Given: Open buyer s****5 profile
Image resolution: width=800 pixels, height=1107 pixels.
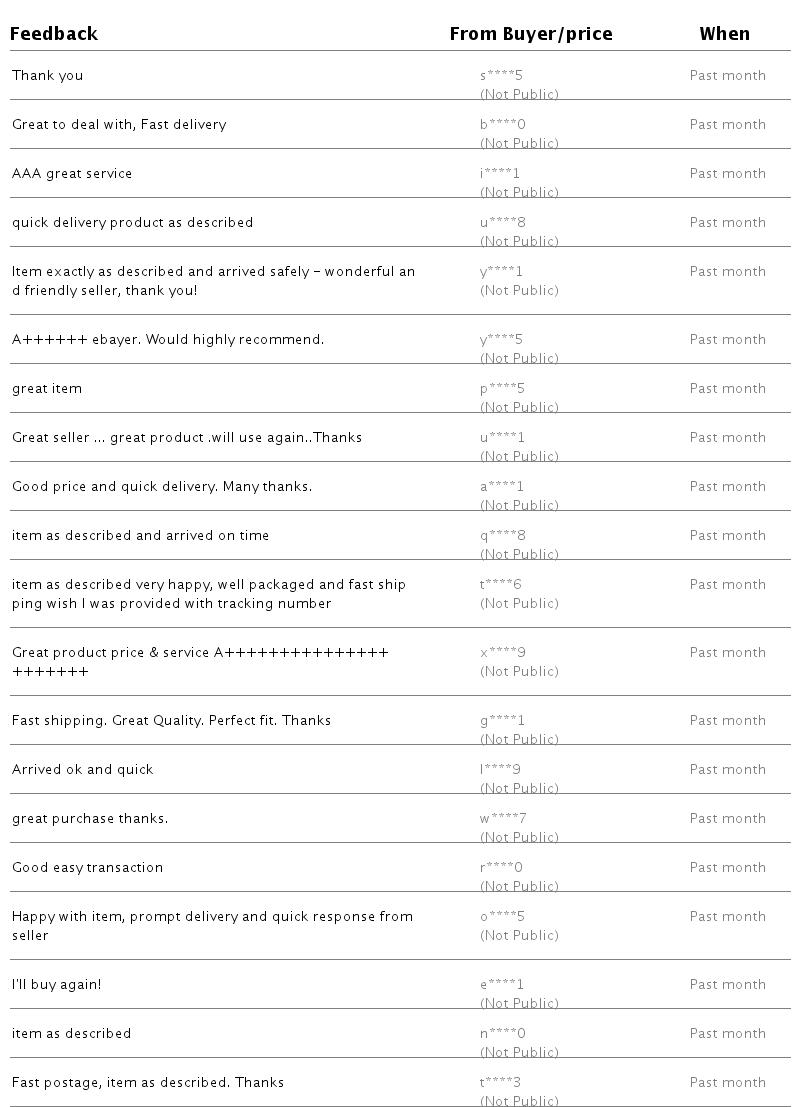Looking at the screenshot, I should [501, 75].
